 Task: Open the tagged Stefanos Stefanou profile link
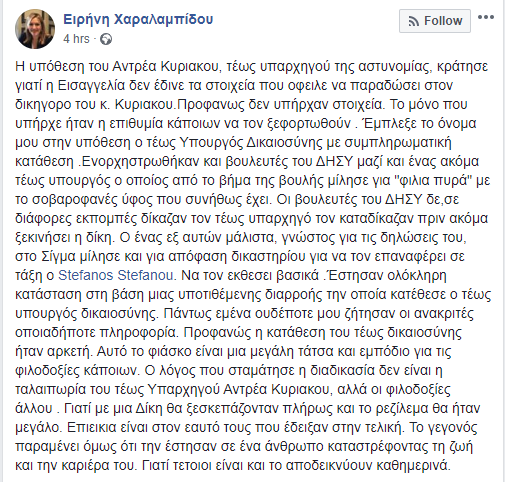(116, 276)
